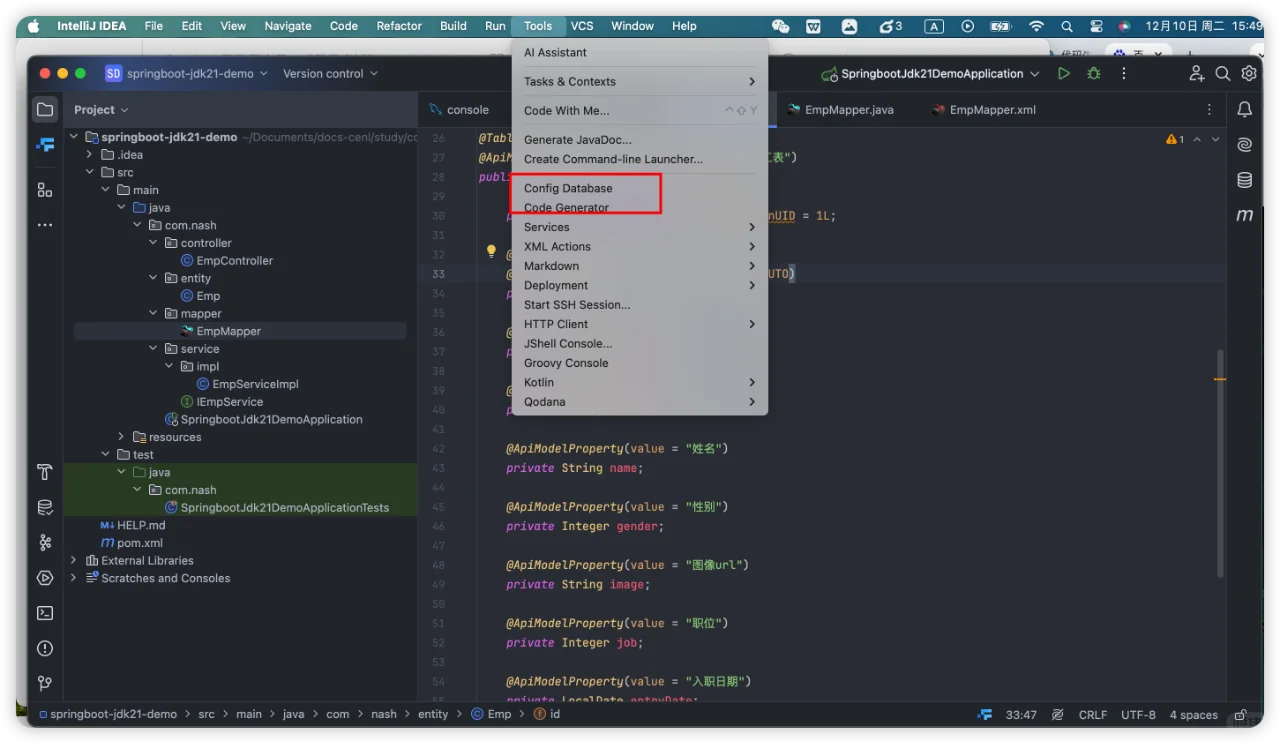The height and width of the screenshot is (743, 1280).
Task: Switch to the console tab
Action: coord(458,110)
